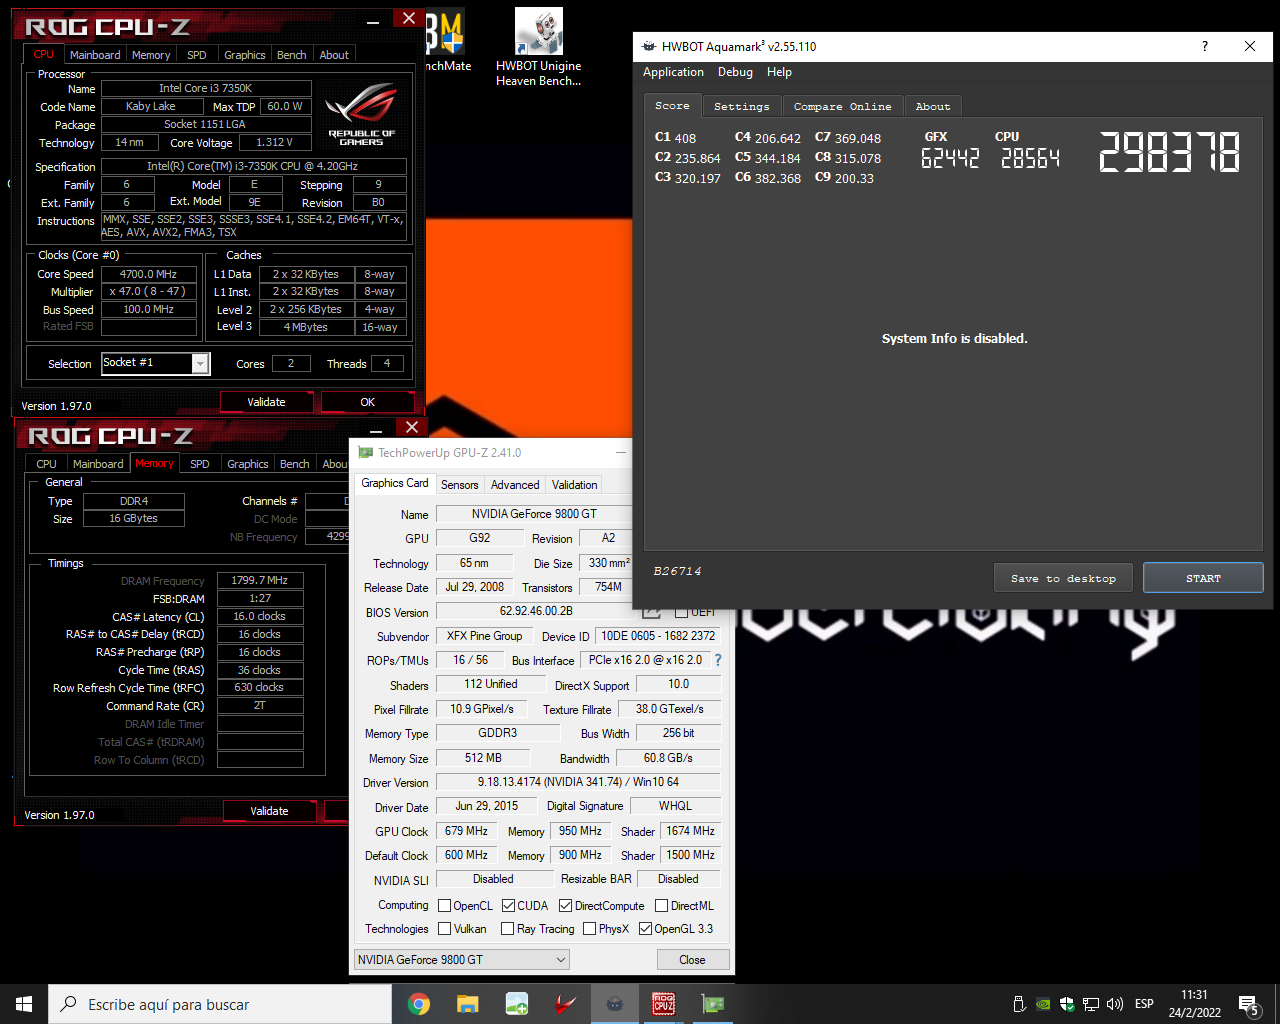Image resolution: width=1280 pixels, height=1024 pixels.
Task: Toggle the Vulkan checkbox
Action: click(445, 929)
